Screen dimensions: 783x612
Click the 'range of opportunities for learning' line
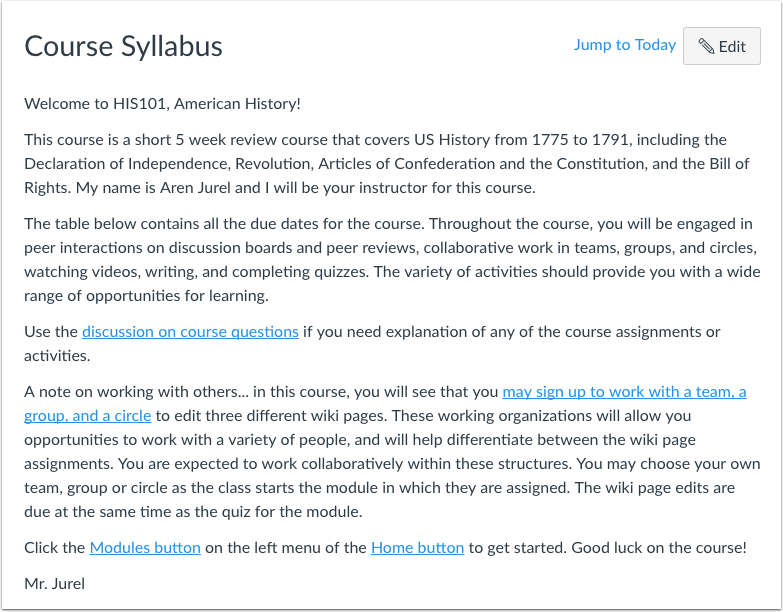pyautogui.click(x=146, y=296)
